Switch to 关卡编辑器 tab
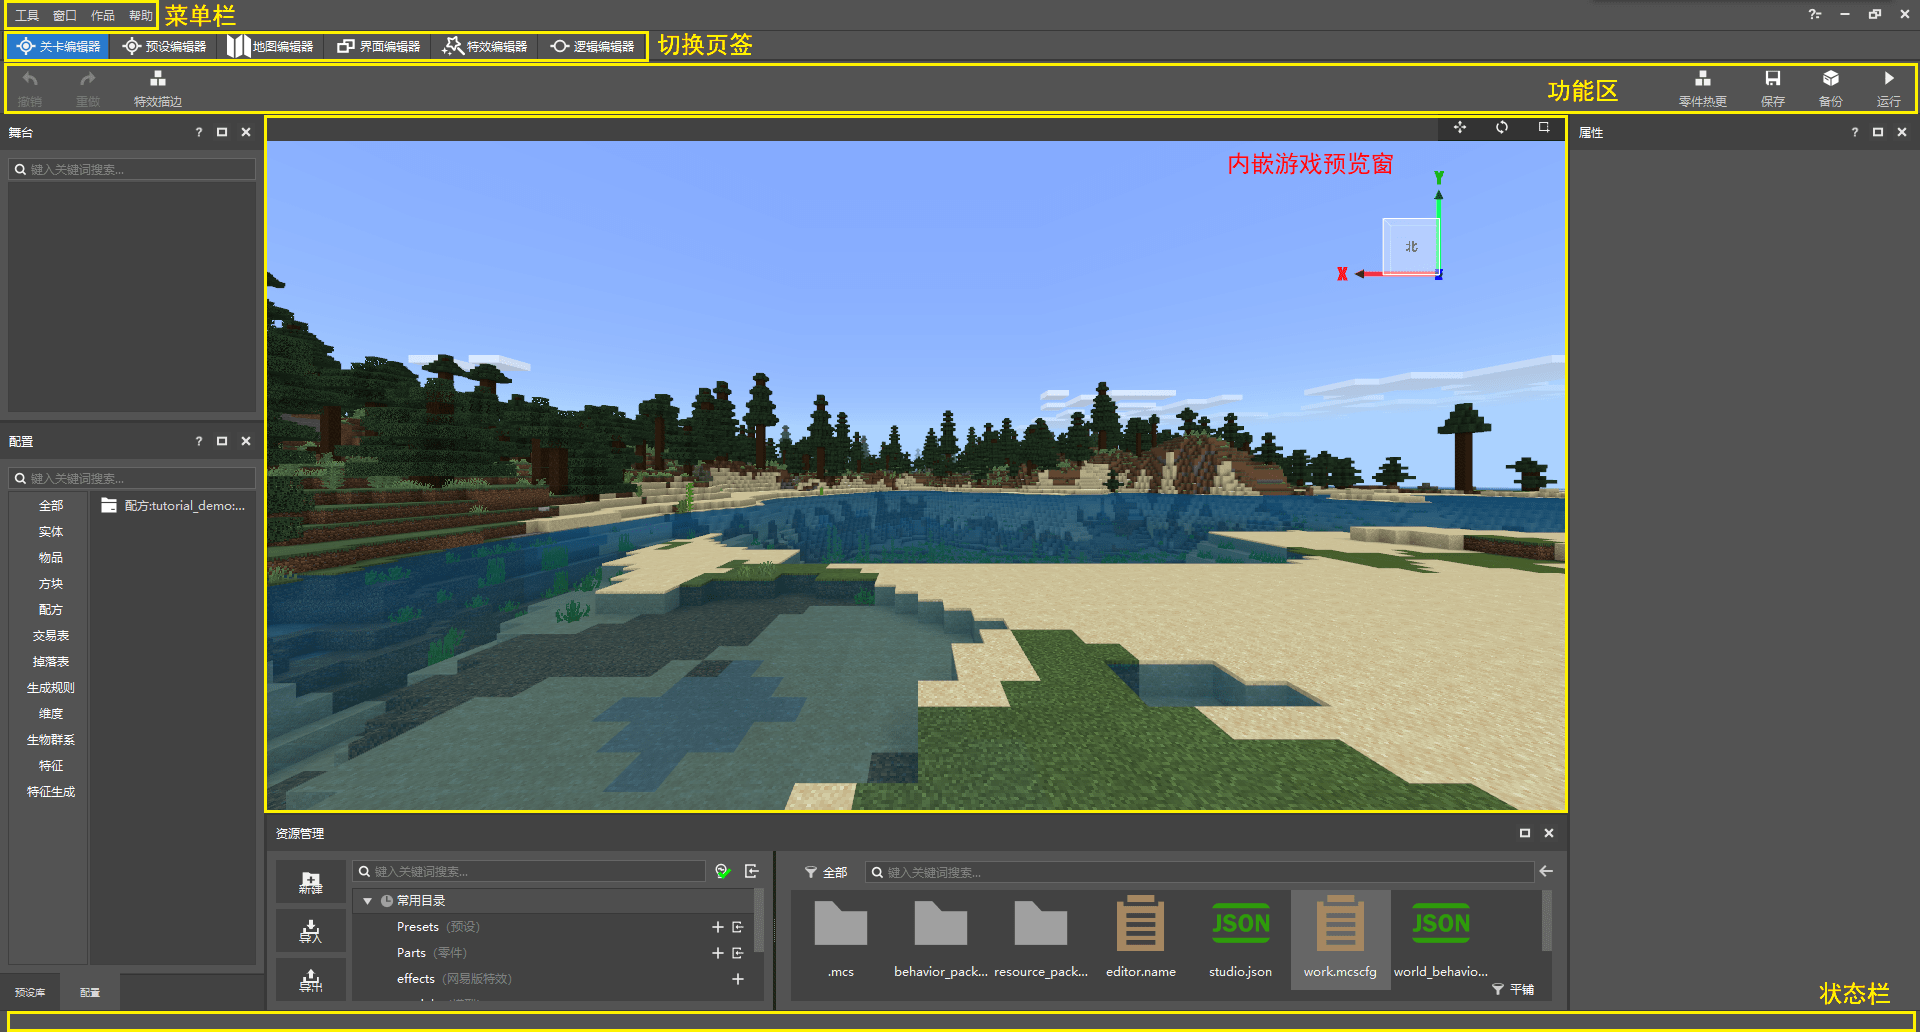The image size is (1920, 1032). point(59,46)
